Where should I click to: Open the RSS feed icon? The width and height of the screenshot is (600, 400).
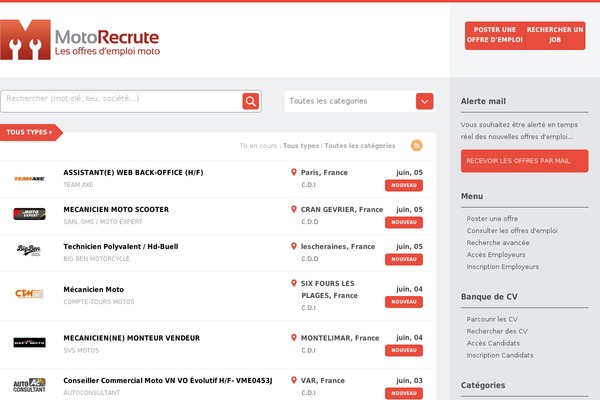pyautogui.click(x=417, y=145)
